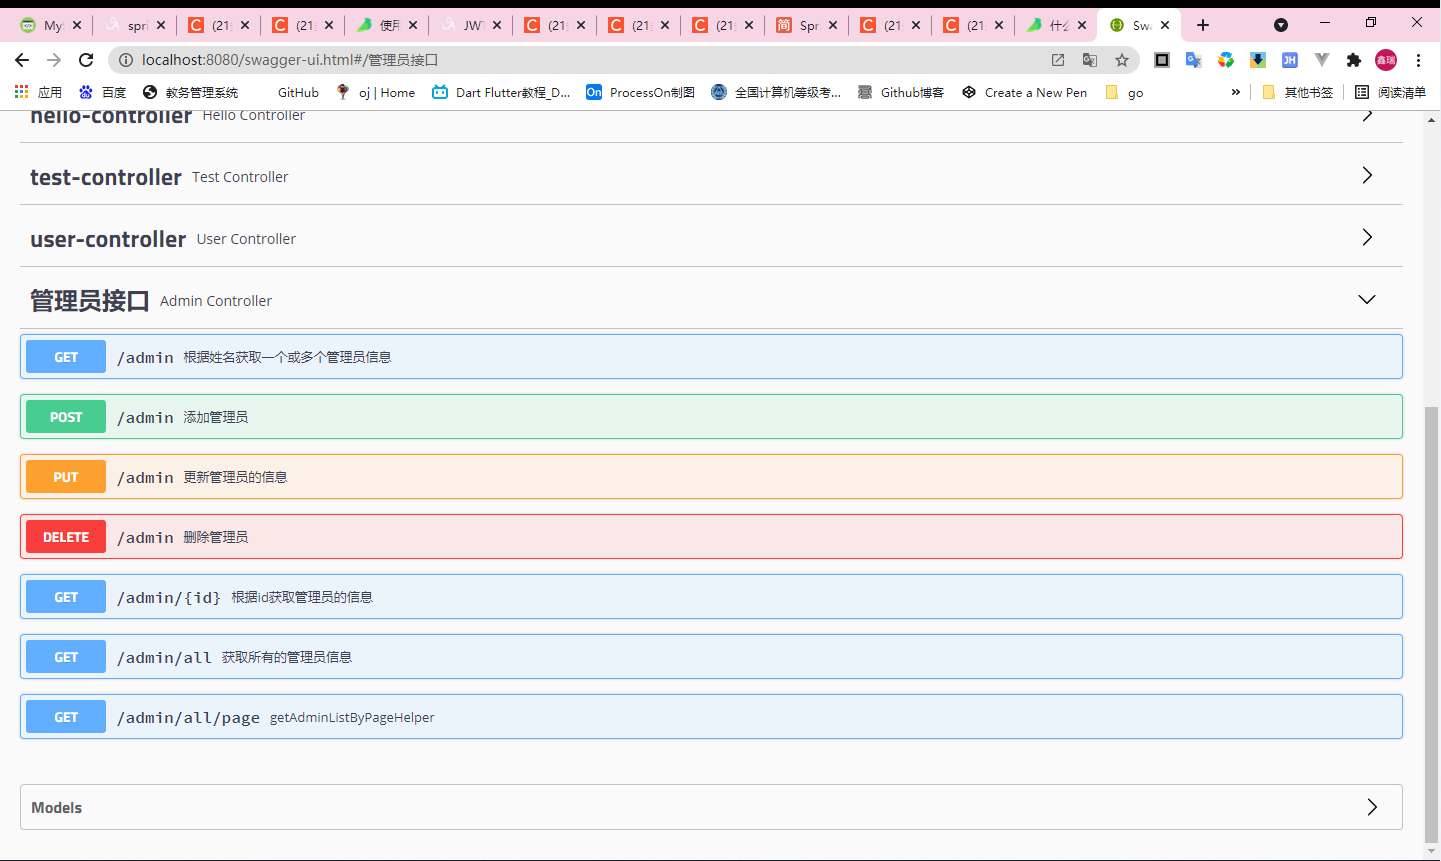Open the Extensions puzzle-piece menu
The height and width of the screenshot is (861, 1441).
(x=1354, y=60)
